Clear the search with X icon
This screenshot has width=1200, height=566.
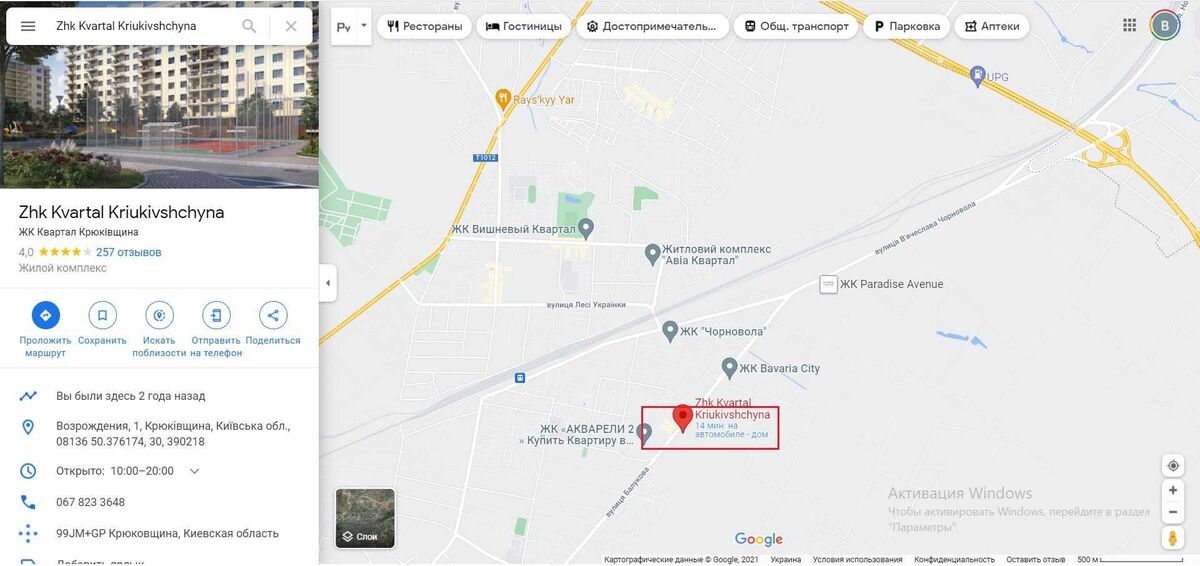(291, 26)
